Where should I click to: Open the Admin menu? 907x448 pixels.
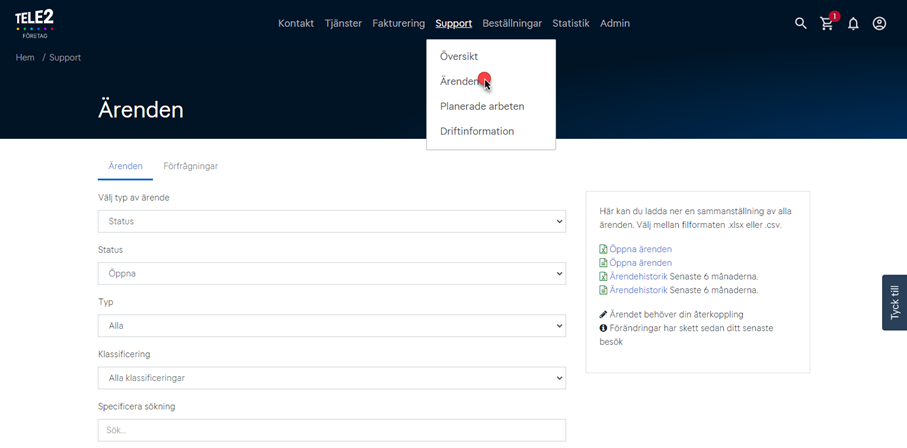point(615,24)
